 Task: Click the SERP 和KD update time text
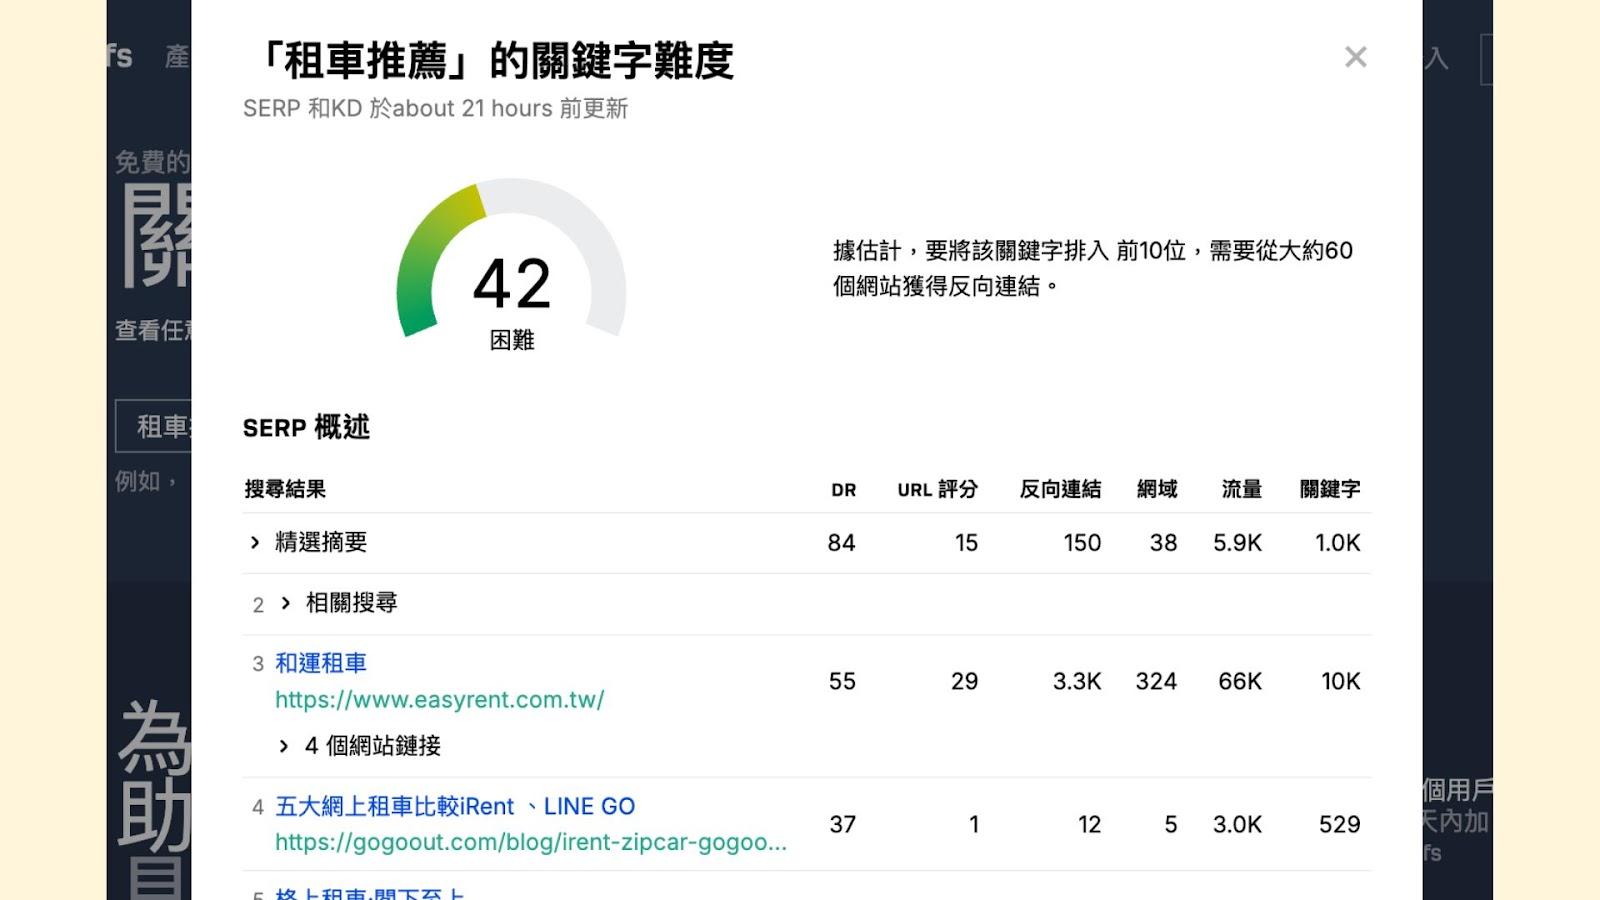click(436, 108)
